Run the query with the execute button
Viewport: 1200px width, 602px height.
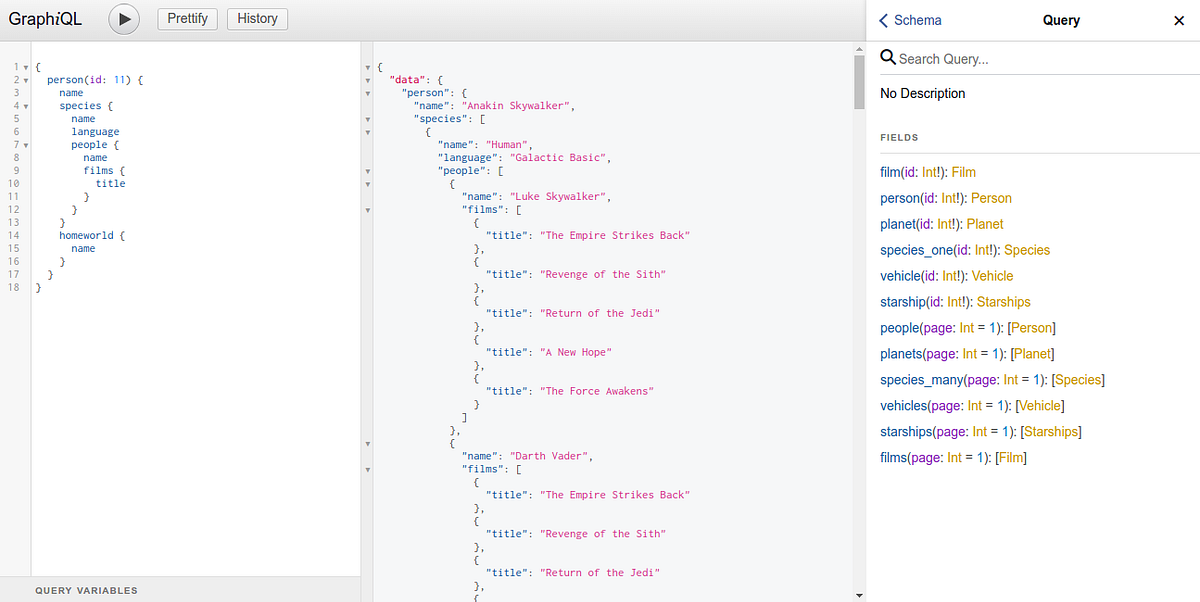[123, 19]
